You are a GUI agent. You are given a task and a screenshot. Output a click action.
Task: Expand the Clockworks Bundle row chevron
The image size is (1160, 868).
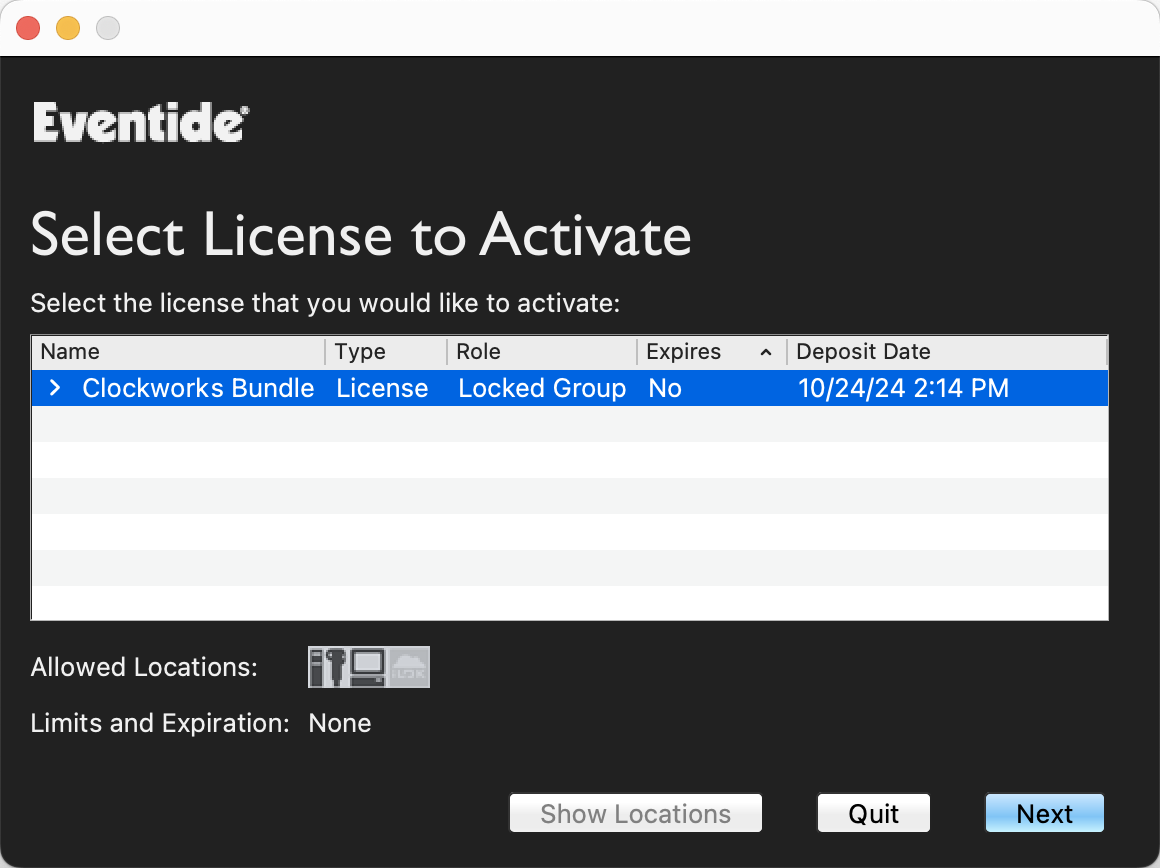click(55, 388)
